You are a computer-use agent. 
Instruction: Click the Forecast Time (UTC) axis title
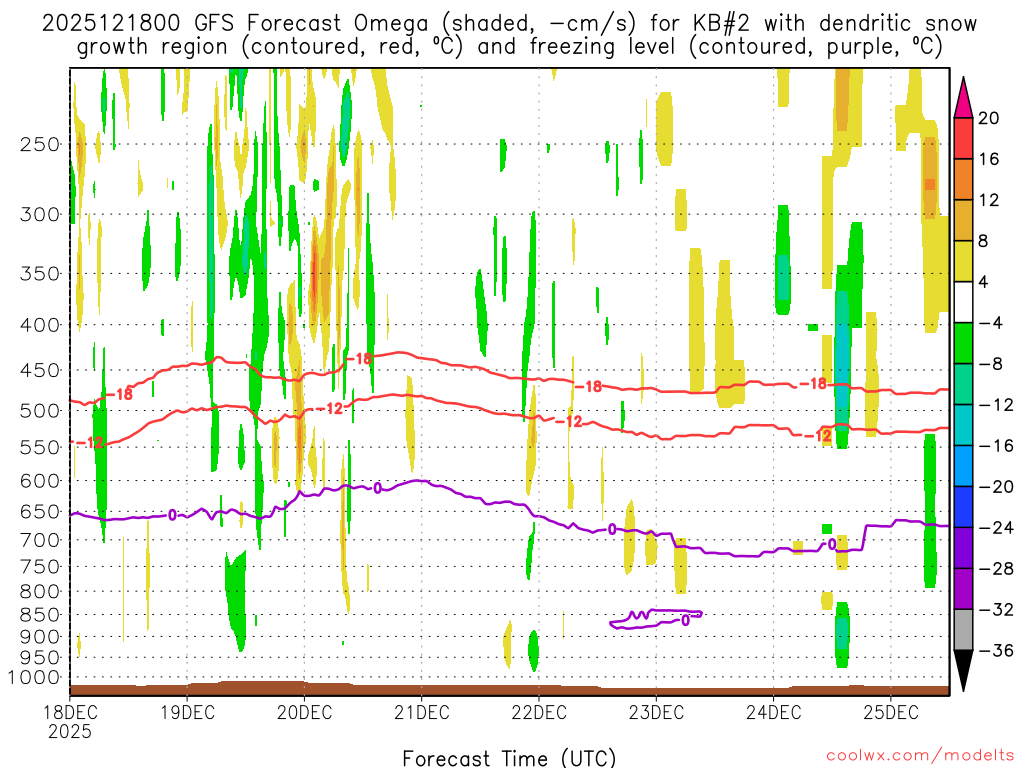coord(509,758)
